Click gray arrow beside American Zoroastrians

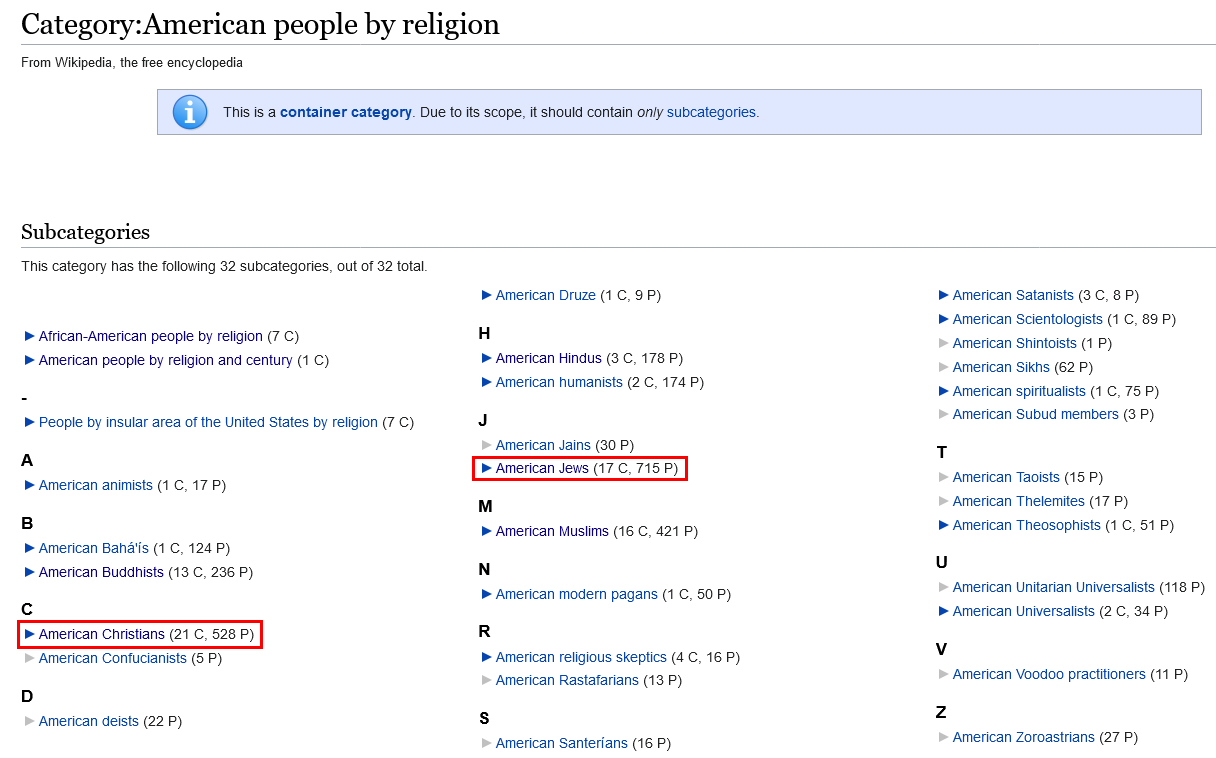(x=944, y=737)
